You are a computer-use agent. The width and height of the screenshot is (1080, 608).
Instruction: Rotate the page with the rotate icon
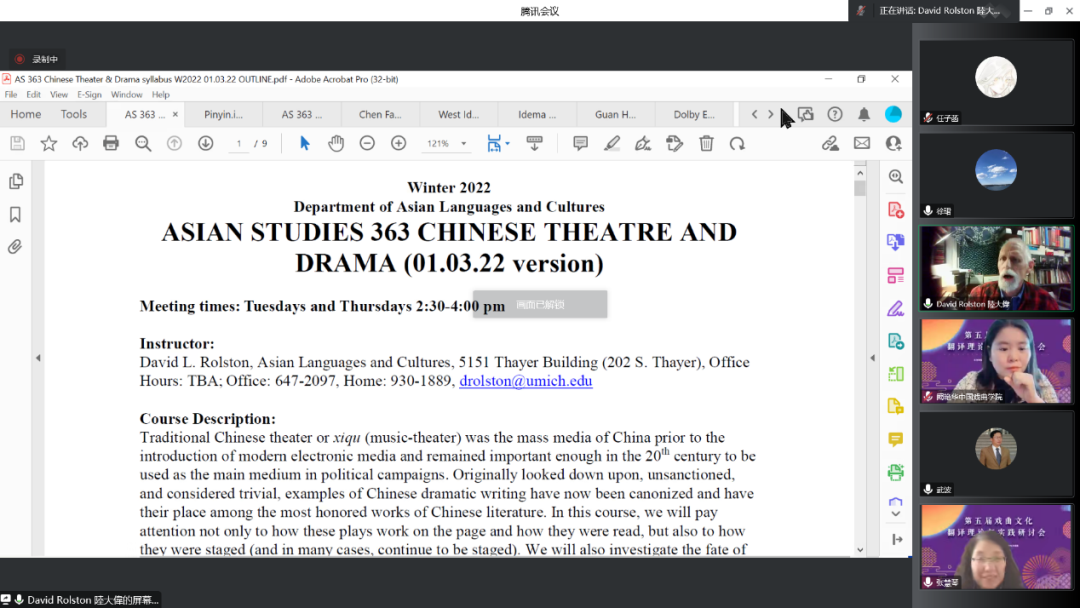(x=737, y=143)
